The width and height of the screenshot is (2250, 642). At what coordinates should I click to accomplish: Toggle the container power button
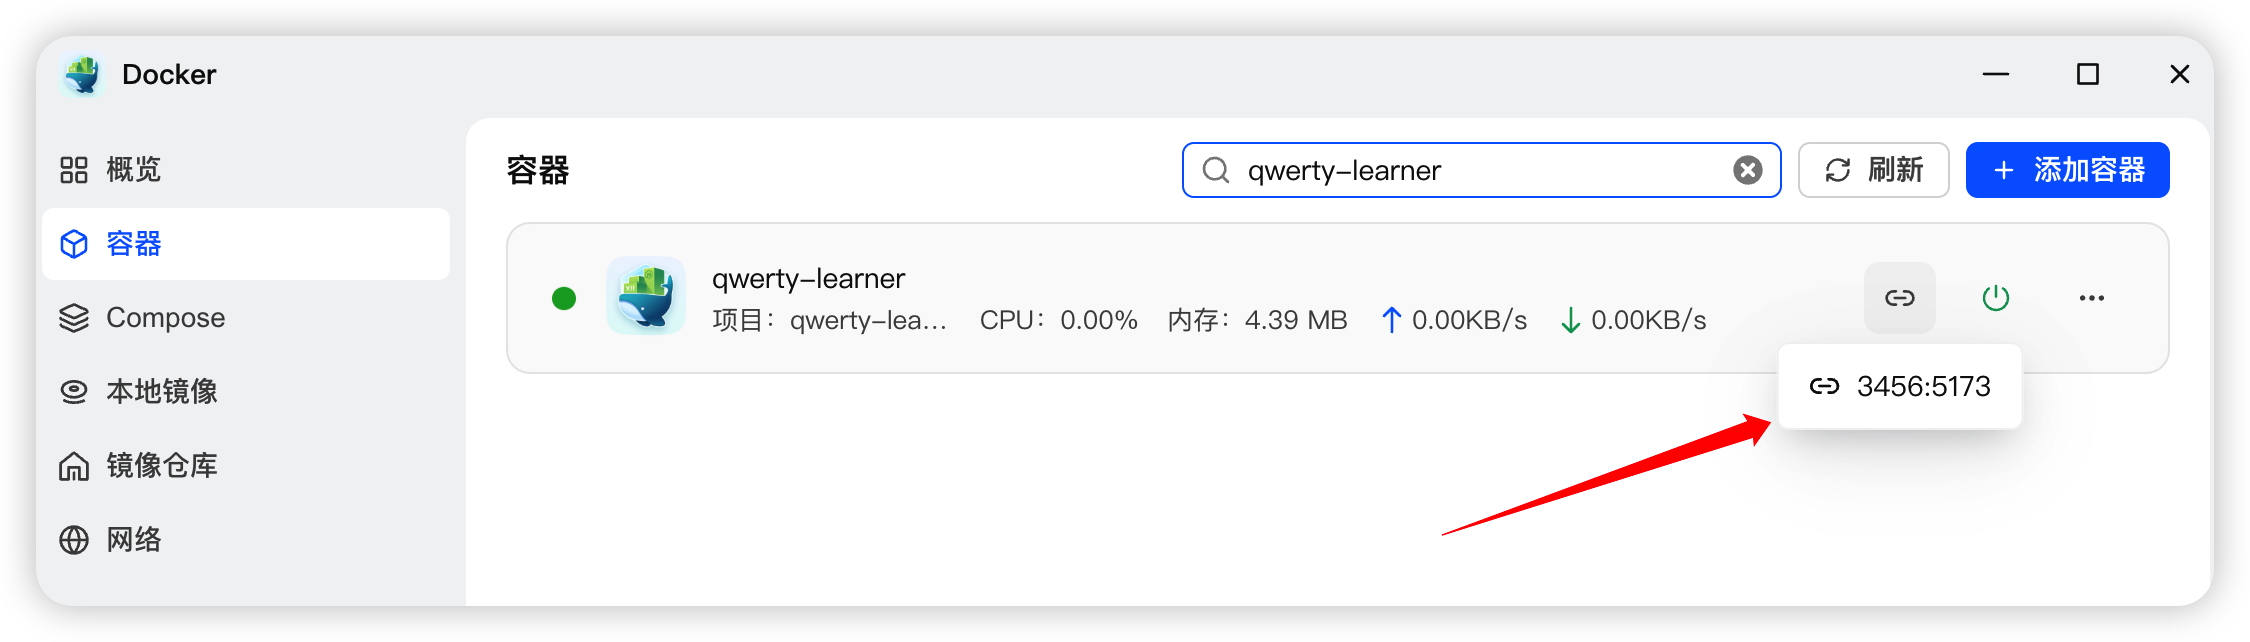1995,298
